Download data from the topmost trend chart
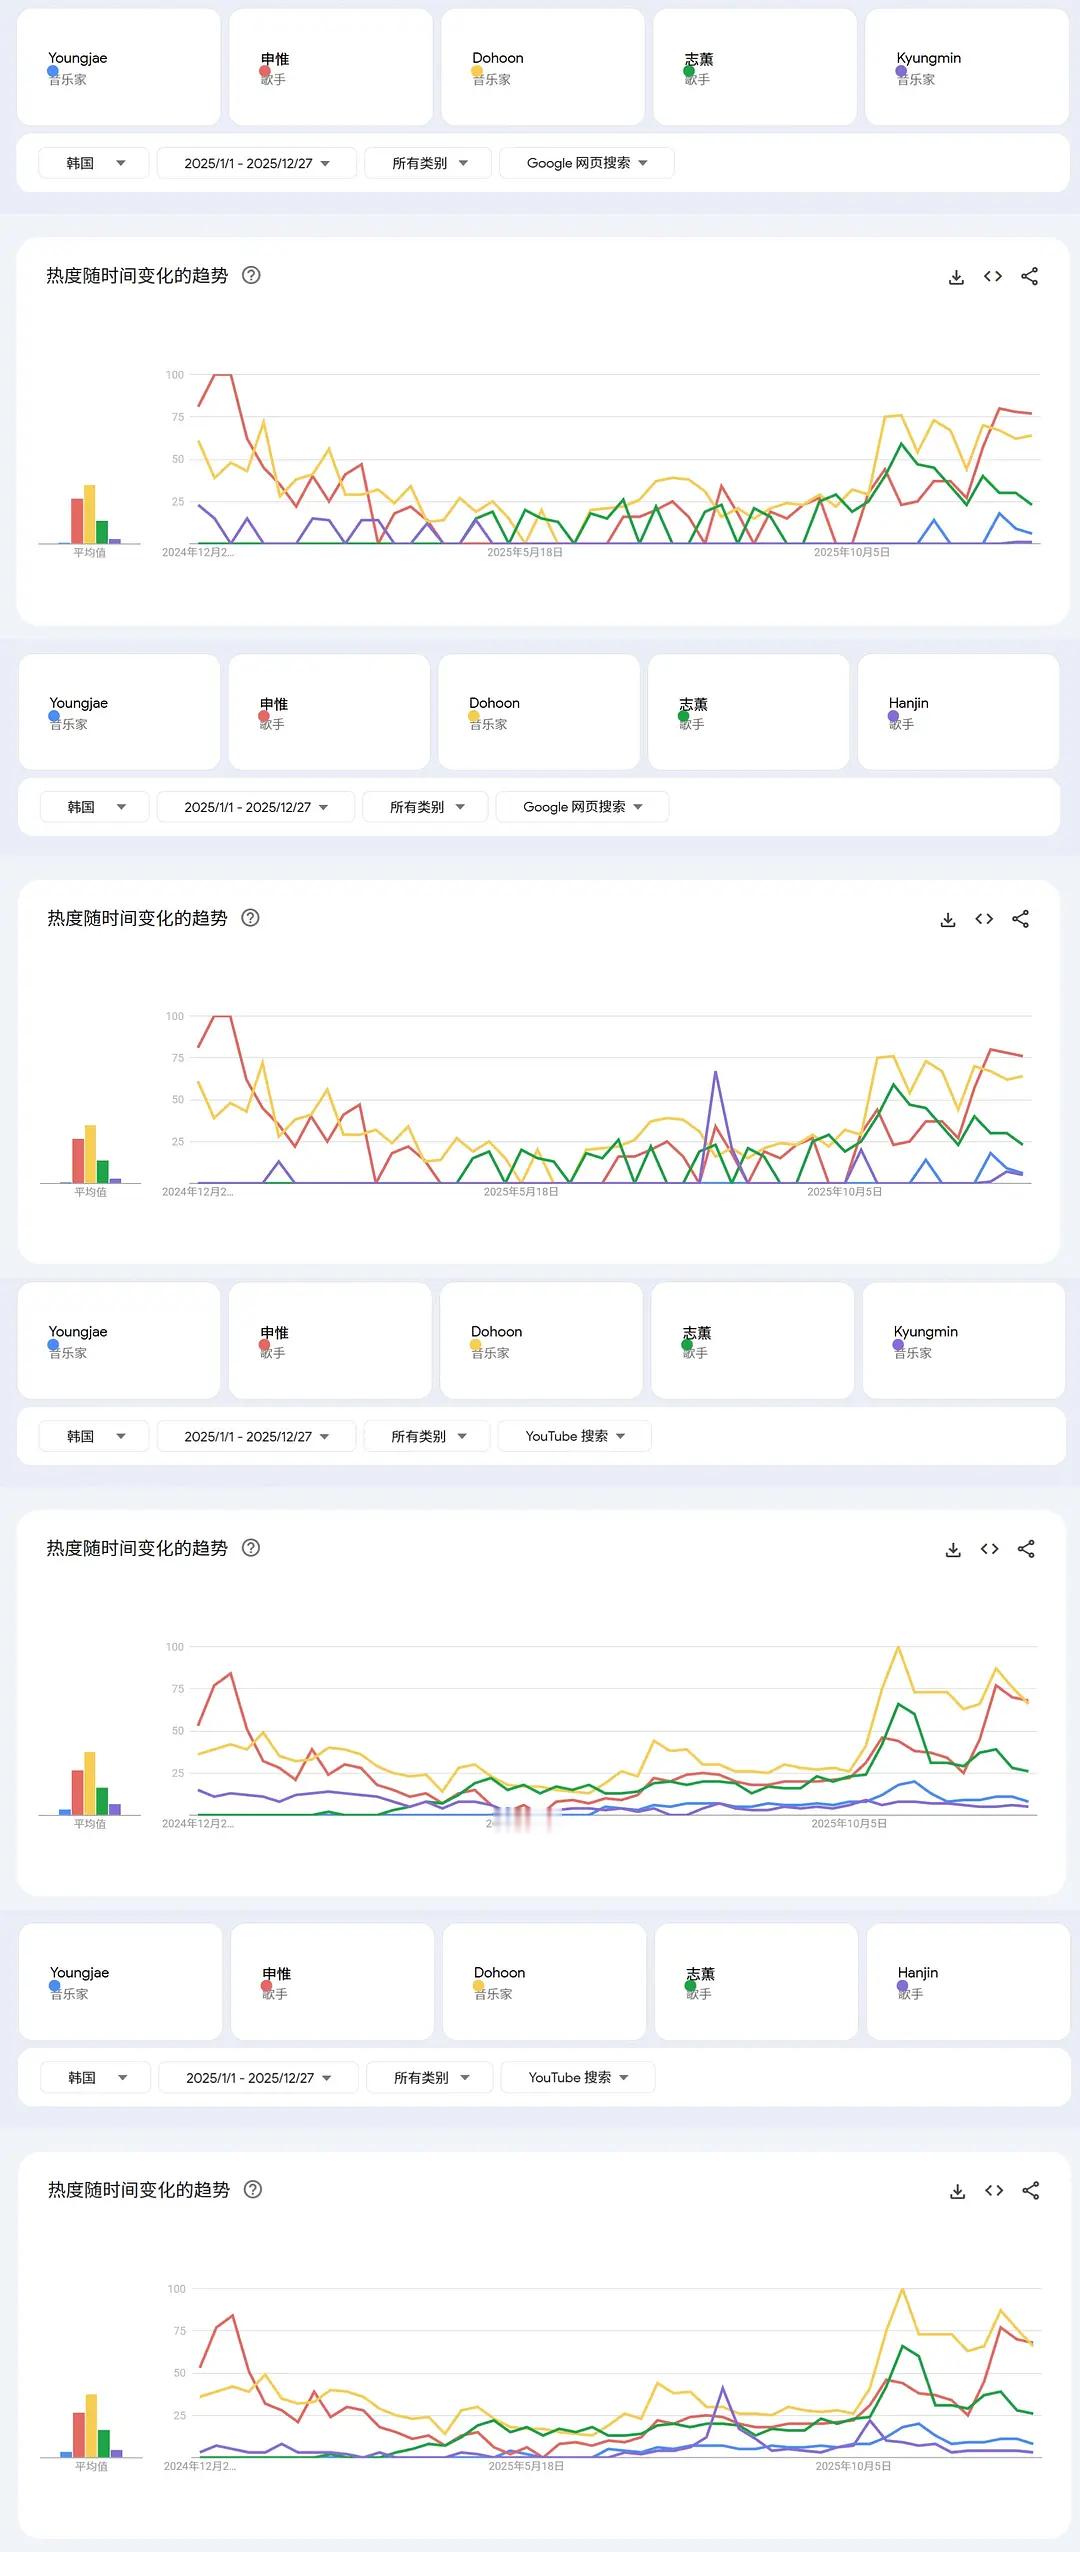 pyautogui.click(x=956, y=277)
